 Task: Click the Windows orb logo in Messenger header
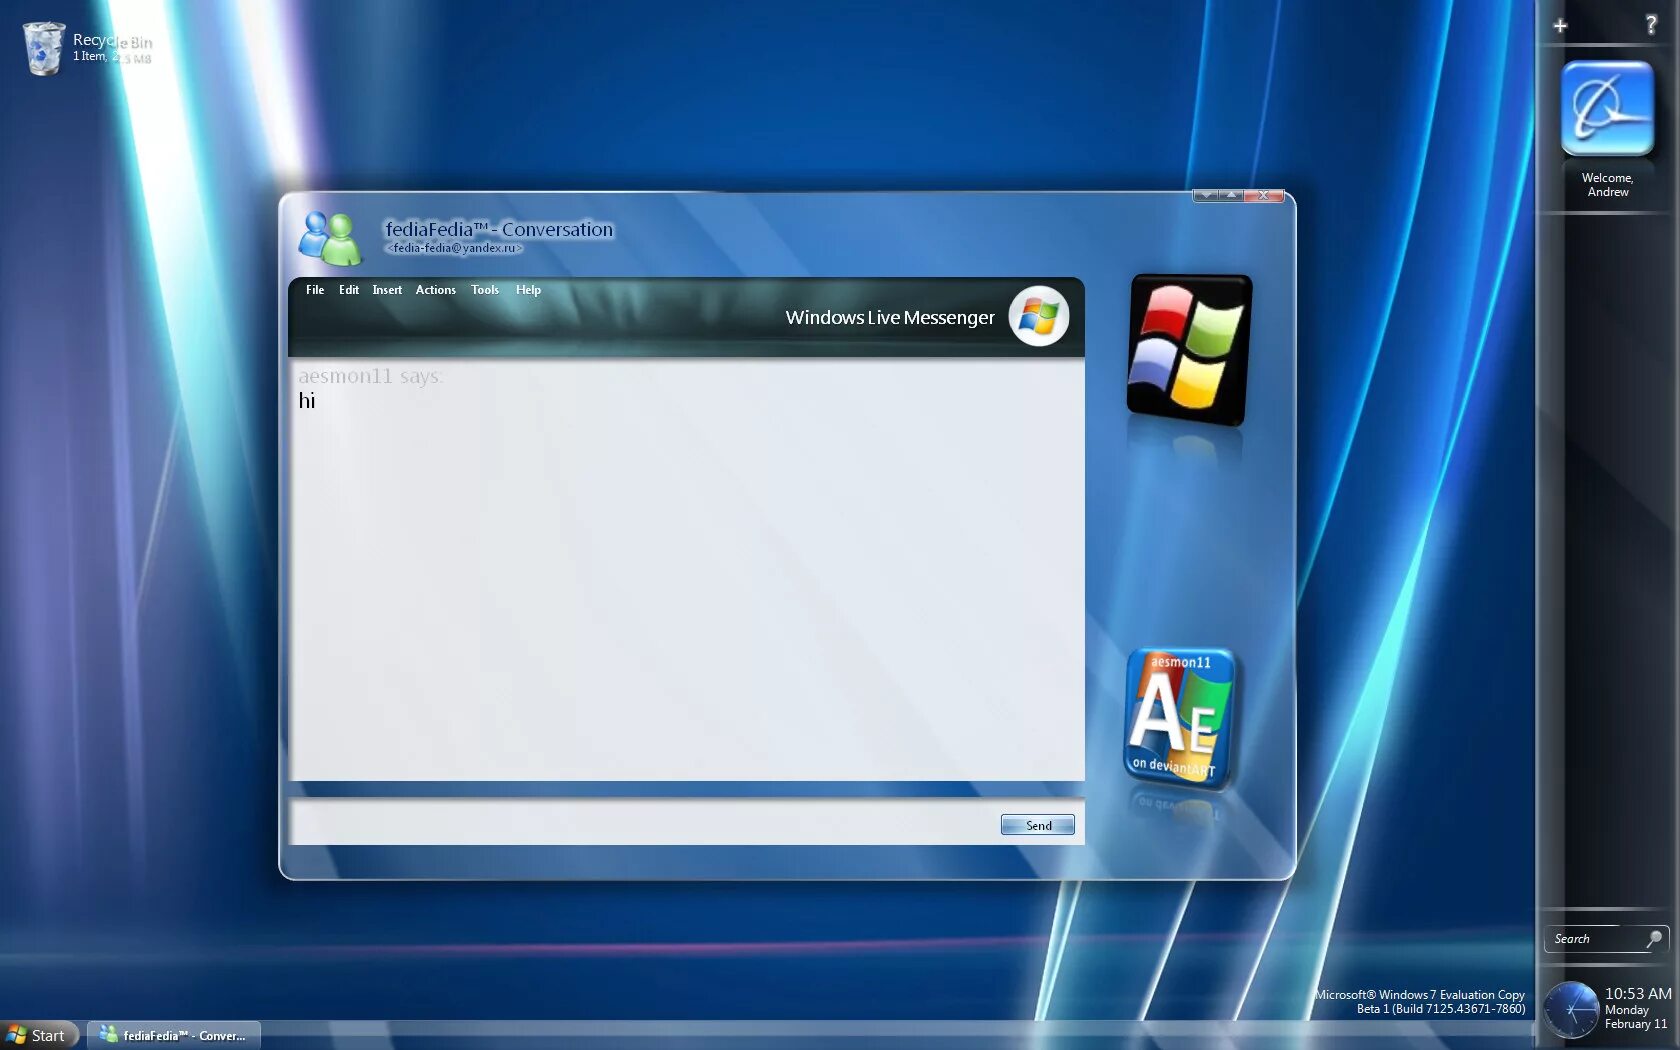tap(1039, 317)
